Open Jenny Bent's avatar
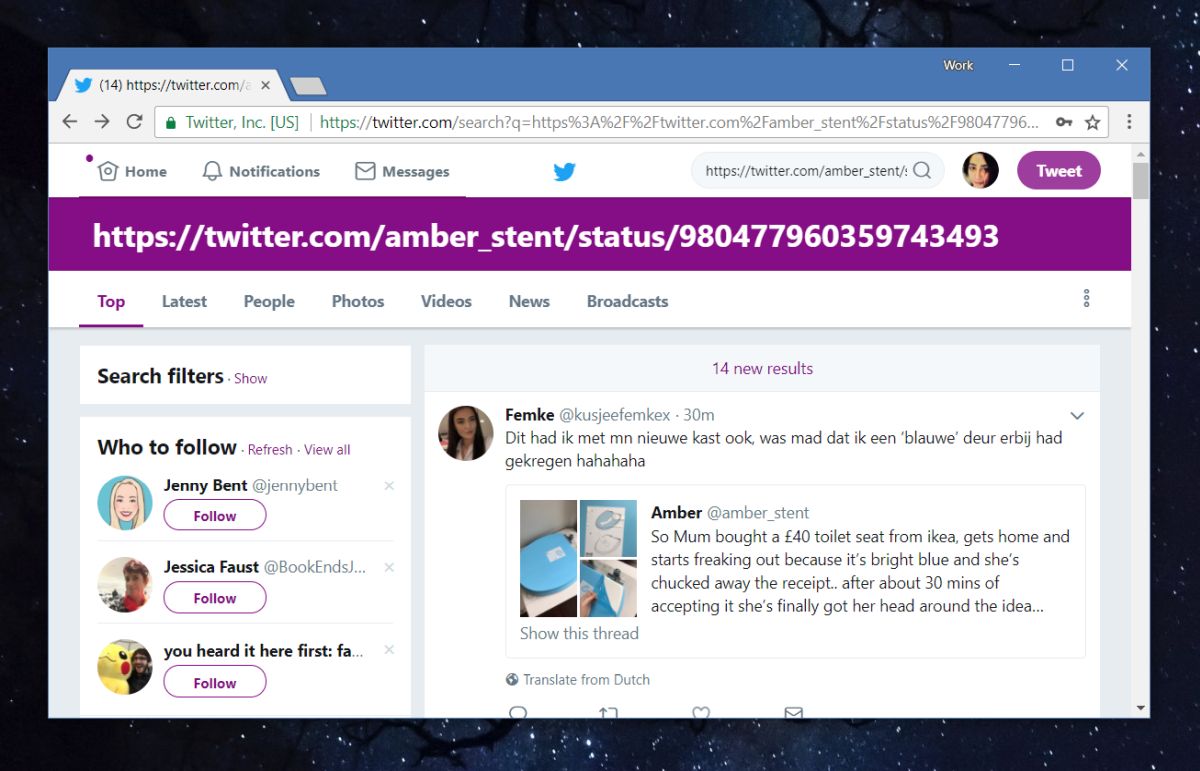 click(125, 502)
